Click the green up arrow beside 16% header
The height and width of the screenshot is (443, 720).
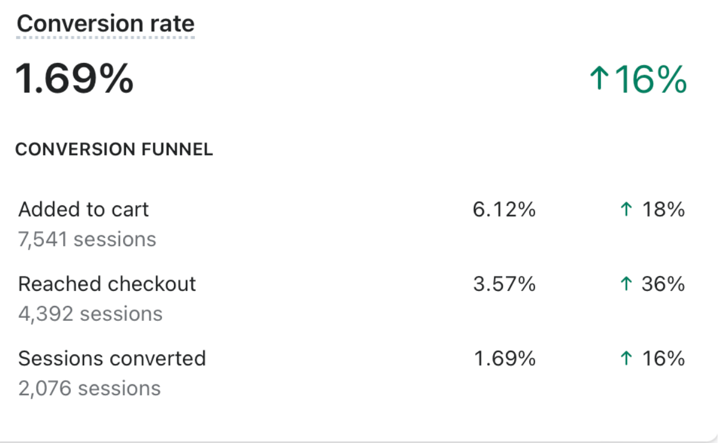pyautogui.click(x=599, y=78)
